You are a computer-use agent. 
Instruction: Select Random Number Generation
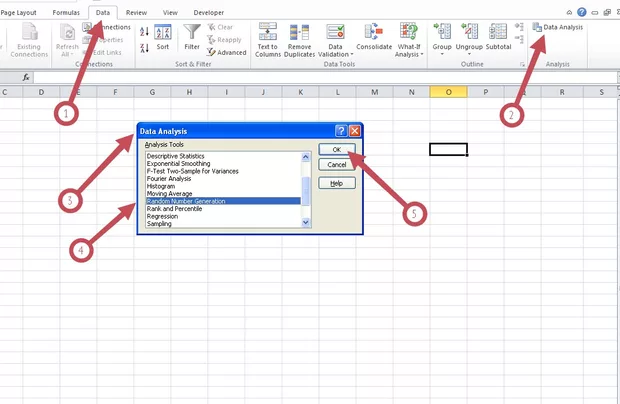[223, 201]
